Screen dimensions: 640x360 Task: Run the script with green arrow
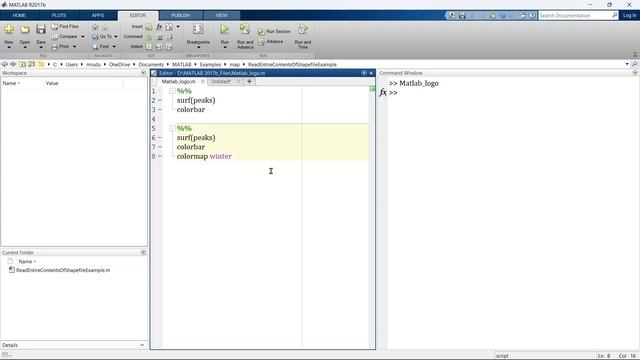(224, 29)
